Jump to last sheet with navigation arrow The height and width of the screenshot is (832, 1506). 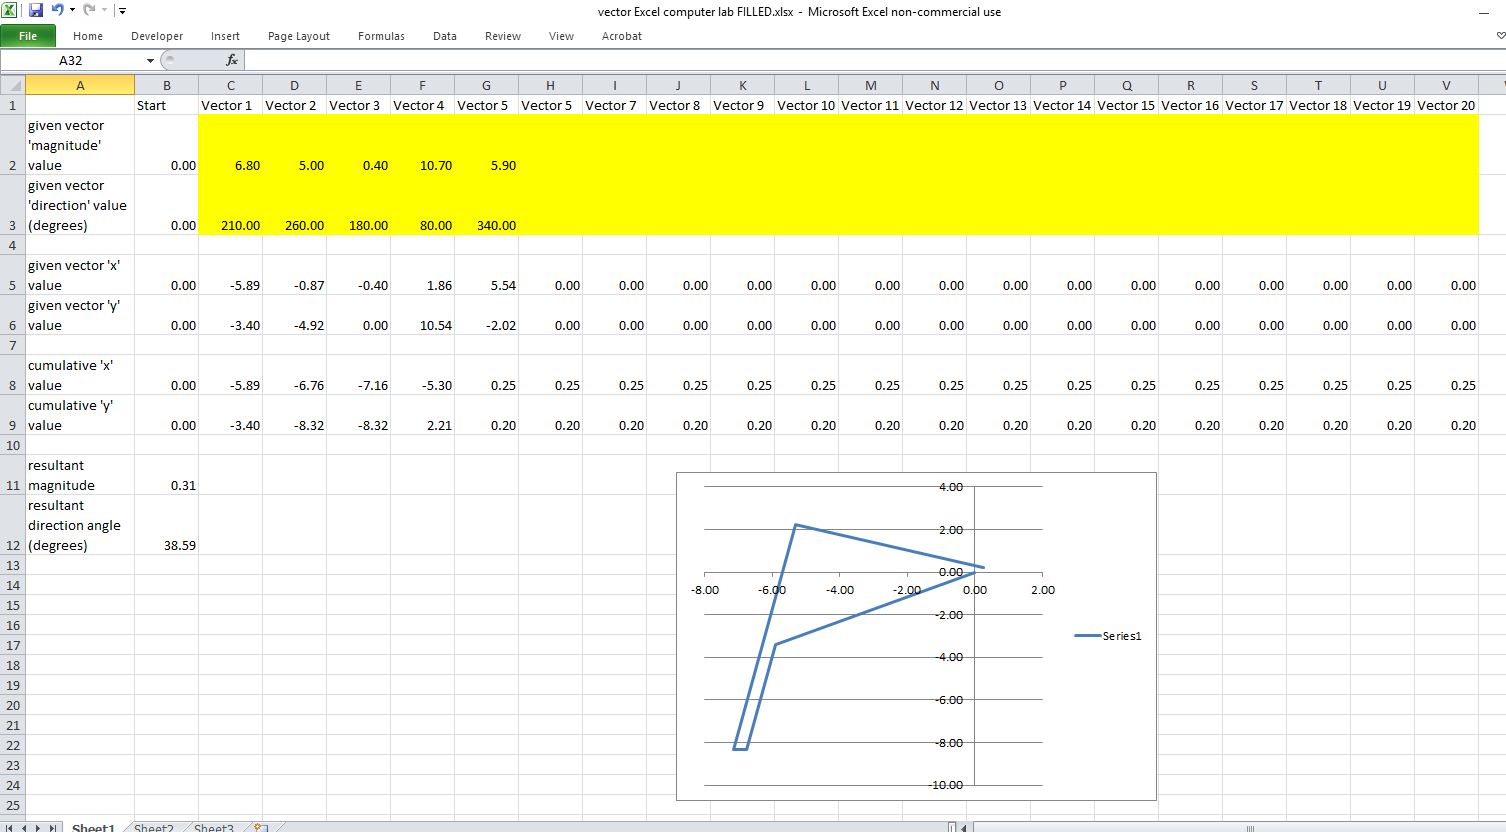[53, 827]
